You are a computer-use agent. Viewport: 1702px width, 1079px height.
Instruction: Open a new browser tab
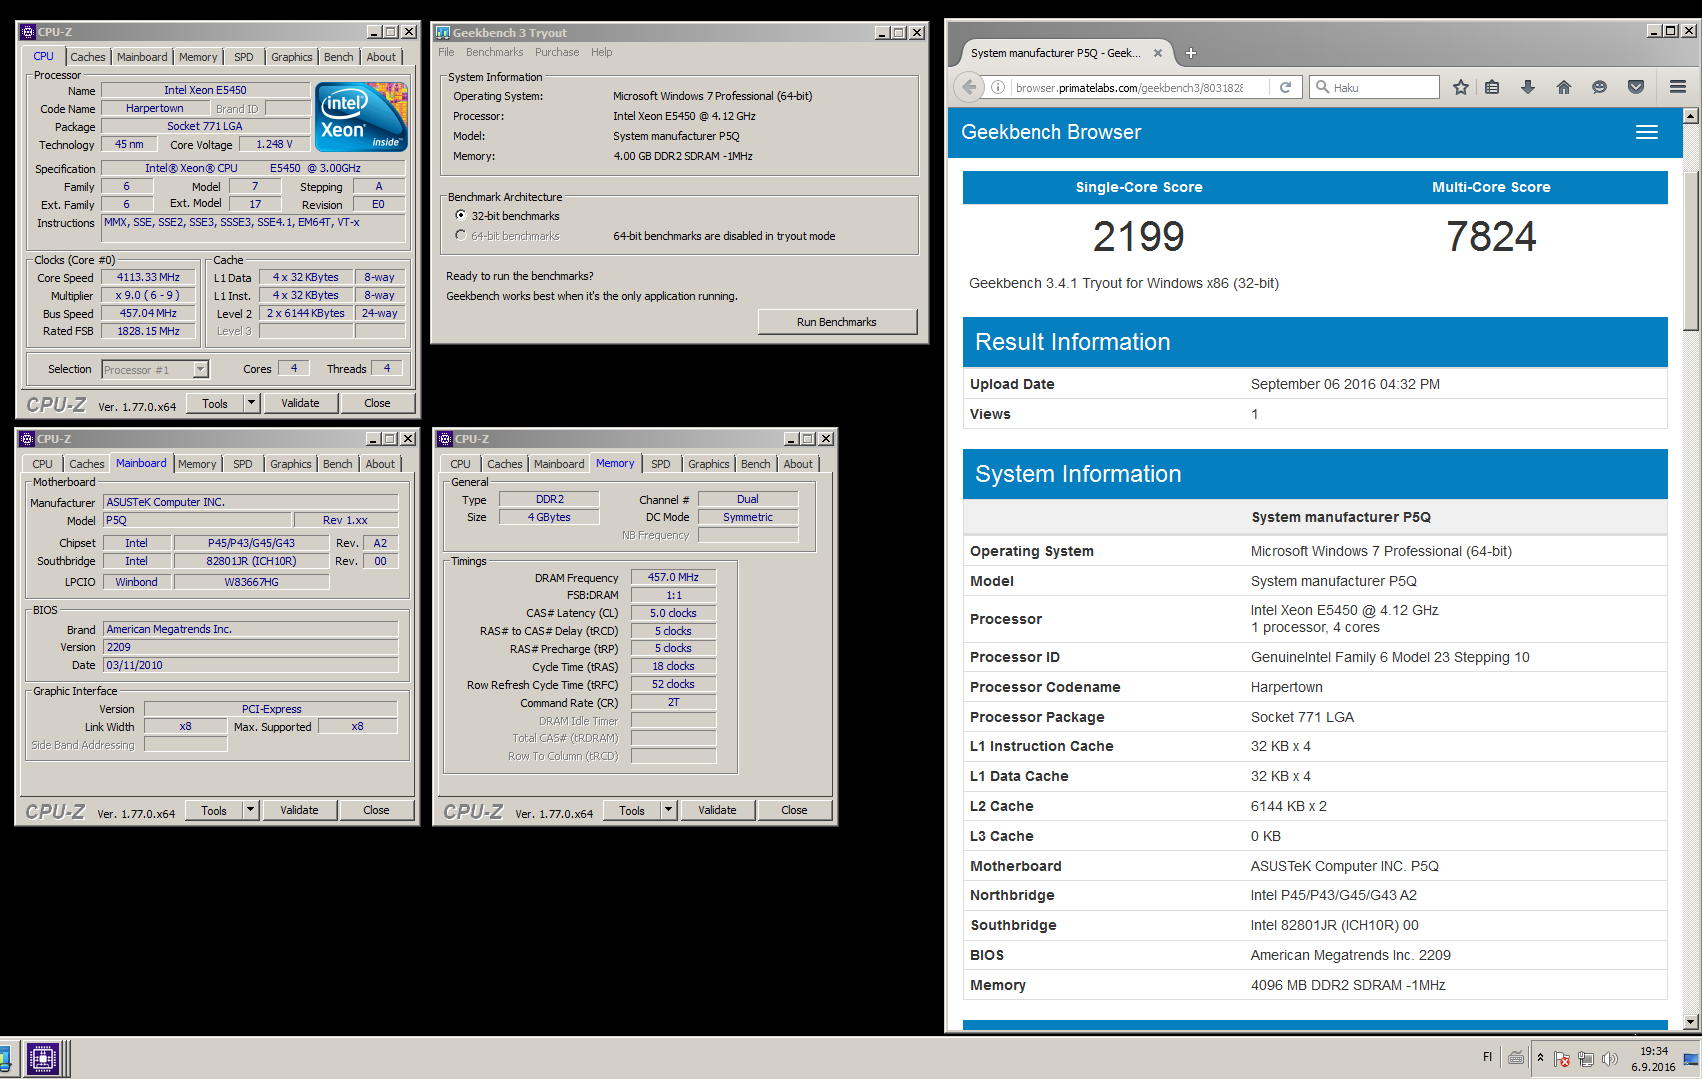[1191, 53]
